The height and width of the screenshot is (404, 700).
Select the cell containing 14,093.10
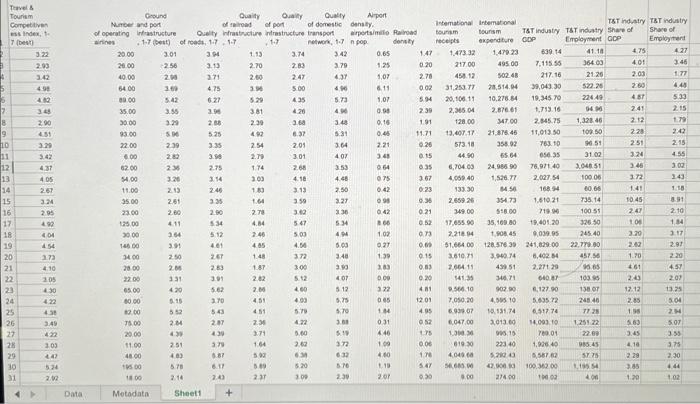click(x=541, y=322)
